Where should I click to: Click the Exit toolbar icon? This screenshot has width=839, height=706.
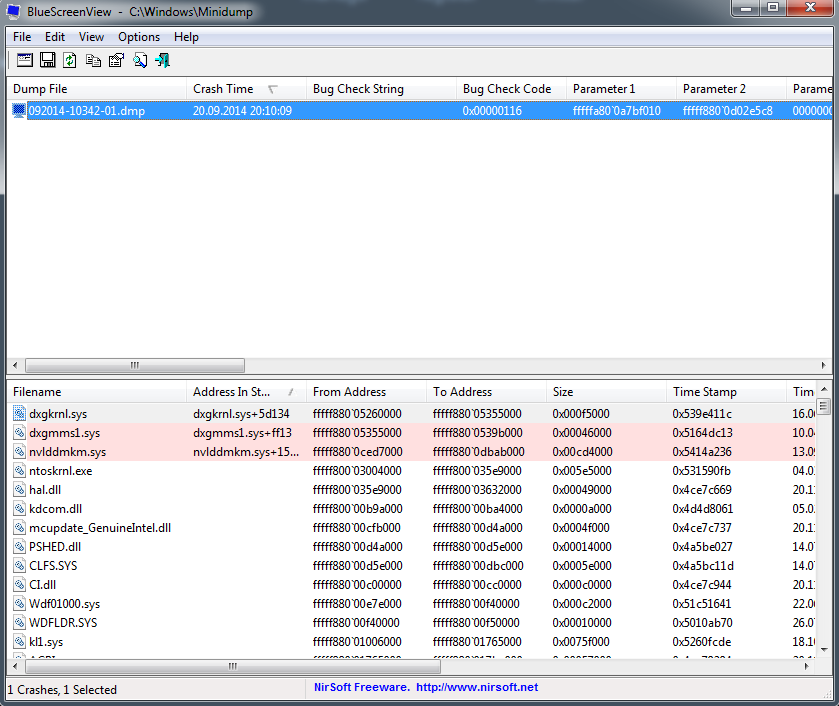(162, 60)
